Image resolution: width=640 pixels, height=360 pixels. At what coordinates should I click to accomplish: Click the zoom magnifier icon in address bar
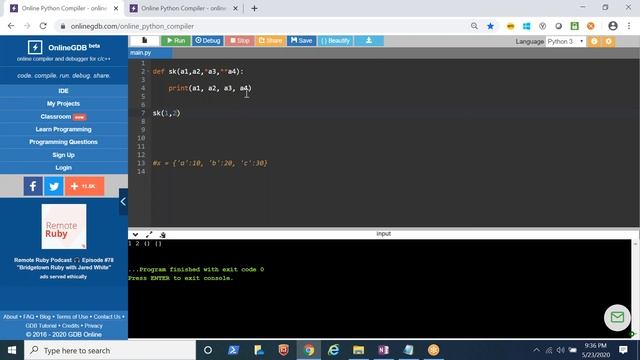(x=474, y=26)
